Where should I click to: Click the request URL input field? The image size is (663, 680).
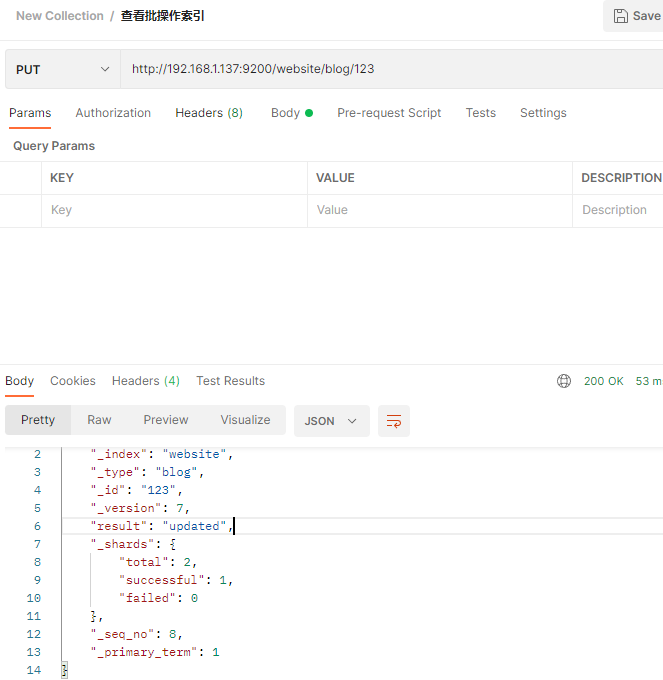pos(392,69)
